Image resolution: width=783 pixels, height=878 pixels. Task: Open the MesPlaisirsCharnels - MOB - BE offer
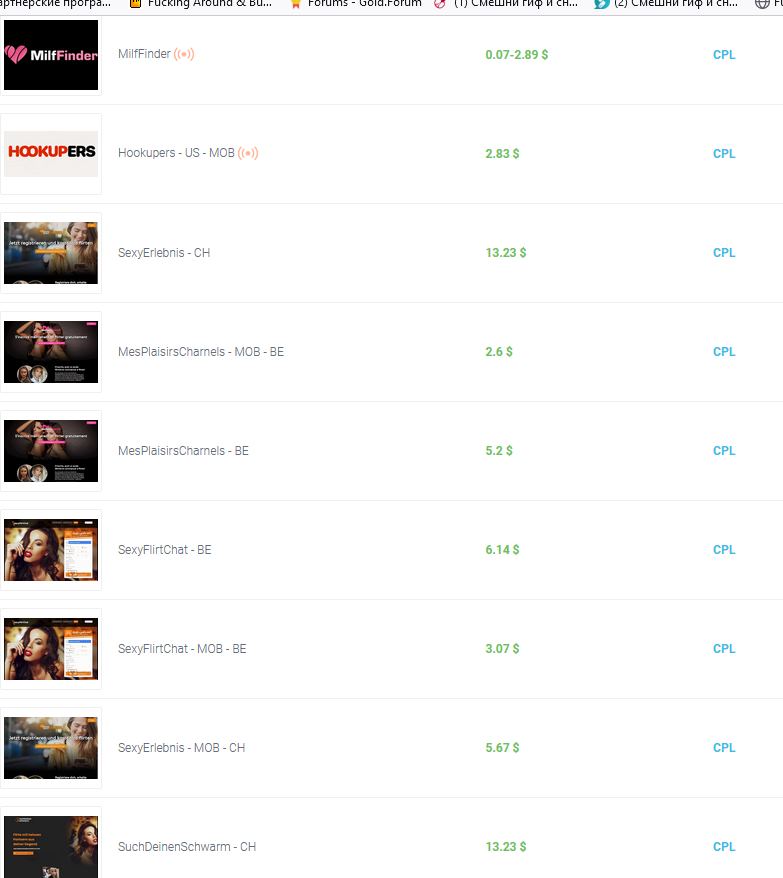click(x=201, y=352)
